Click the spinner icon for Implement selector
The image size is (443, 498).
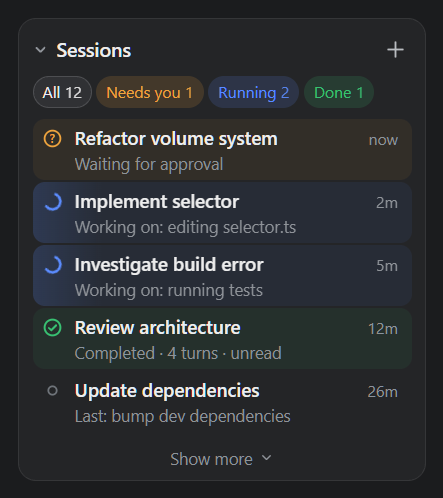[53, 202]
